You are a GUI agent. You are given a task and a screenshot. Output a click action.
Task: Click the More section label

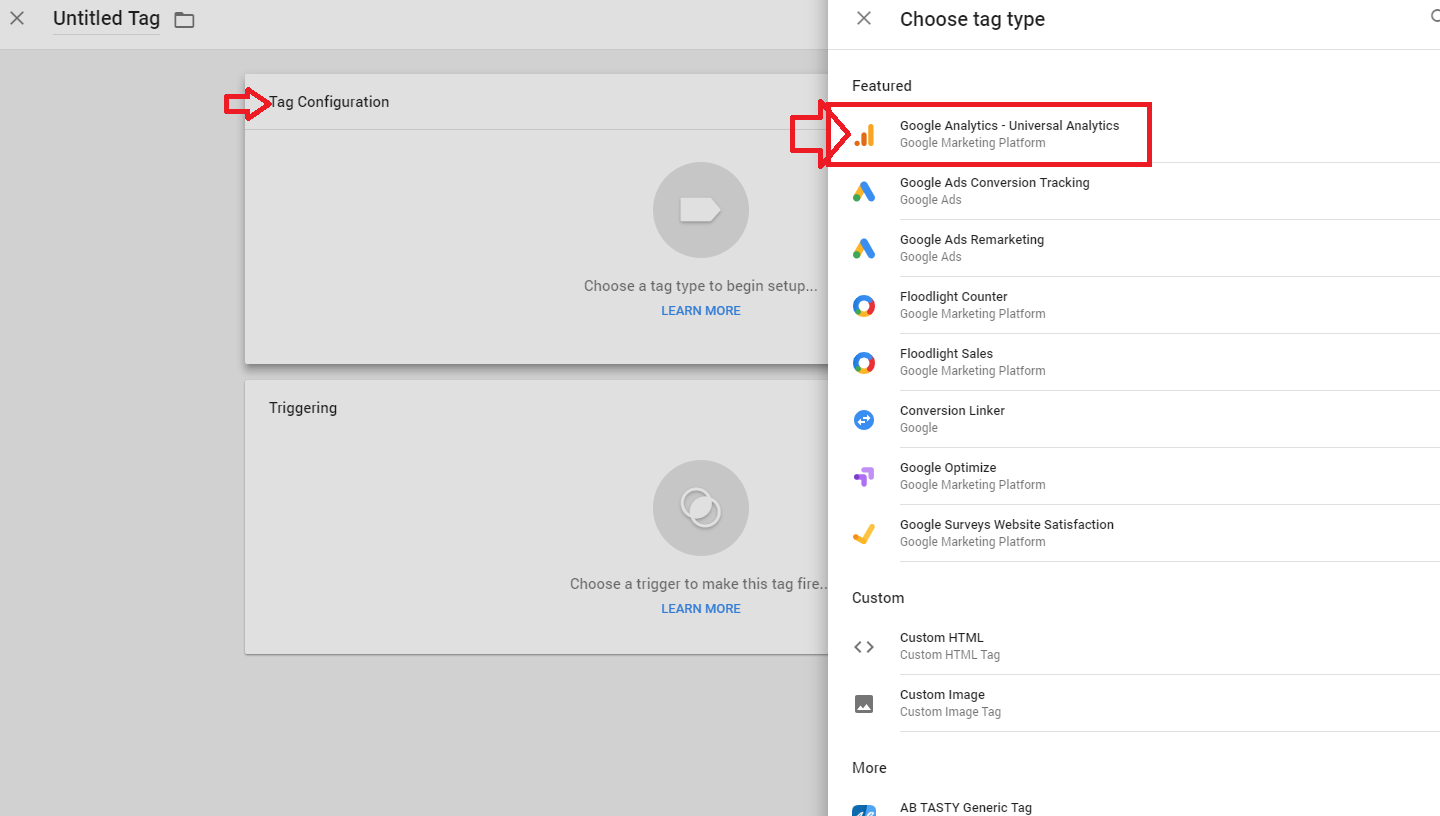coord(869,768)
